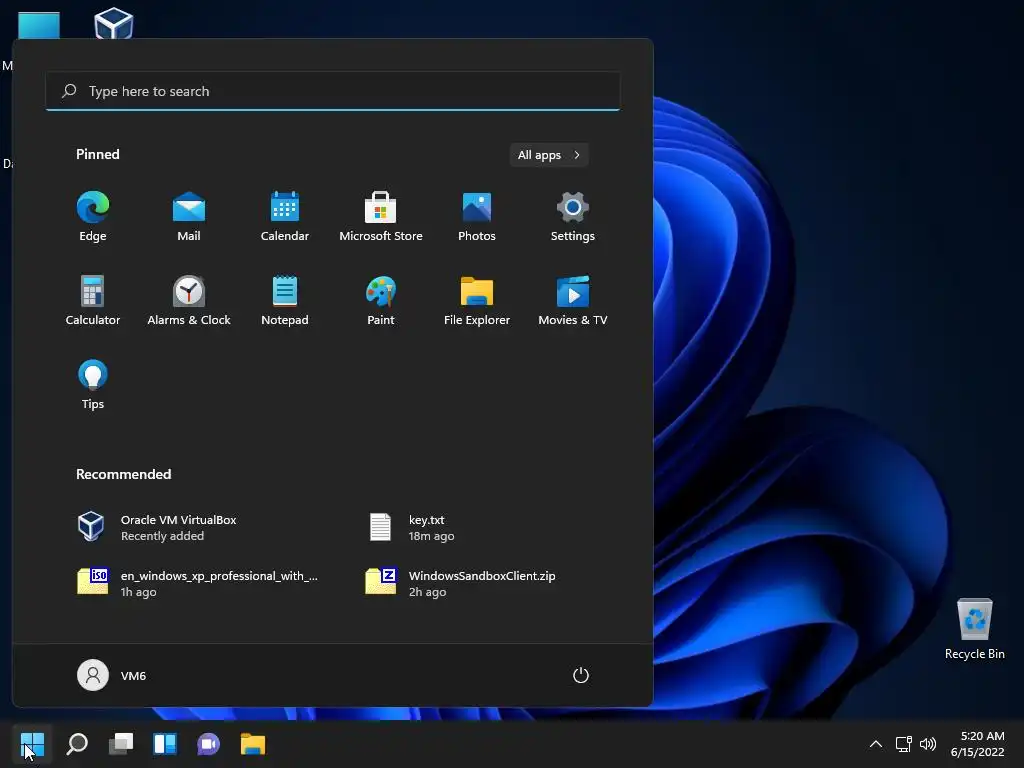
Task: Launch Notepad from Pinned
Action: click(285, 300)
